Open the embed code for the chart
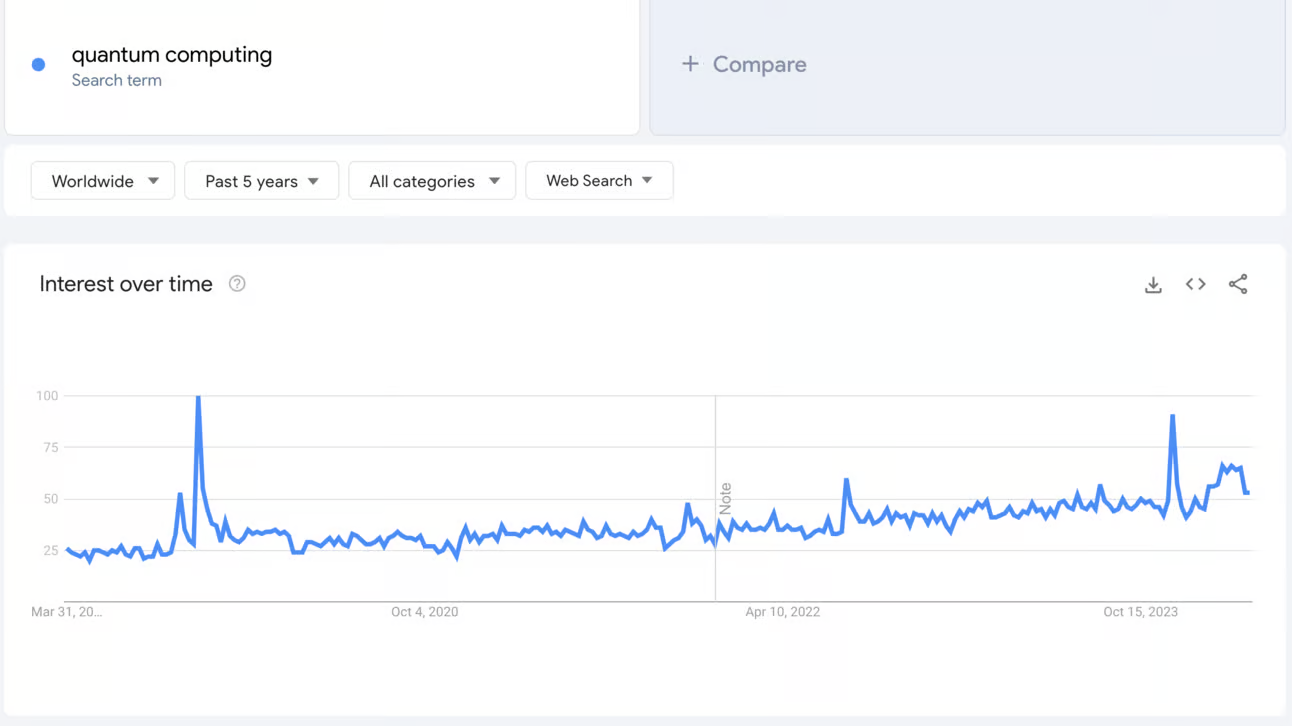This screenshot has height=726, width=1292. click(x=1195, y=284)
